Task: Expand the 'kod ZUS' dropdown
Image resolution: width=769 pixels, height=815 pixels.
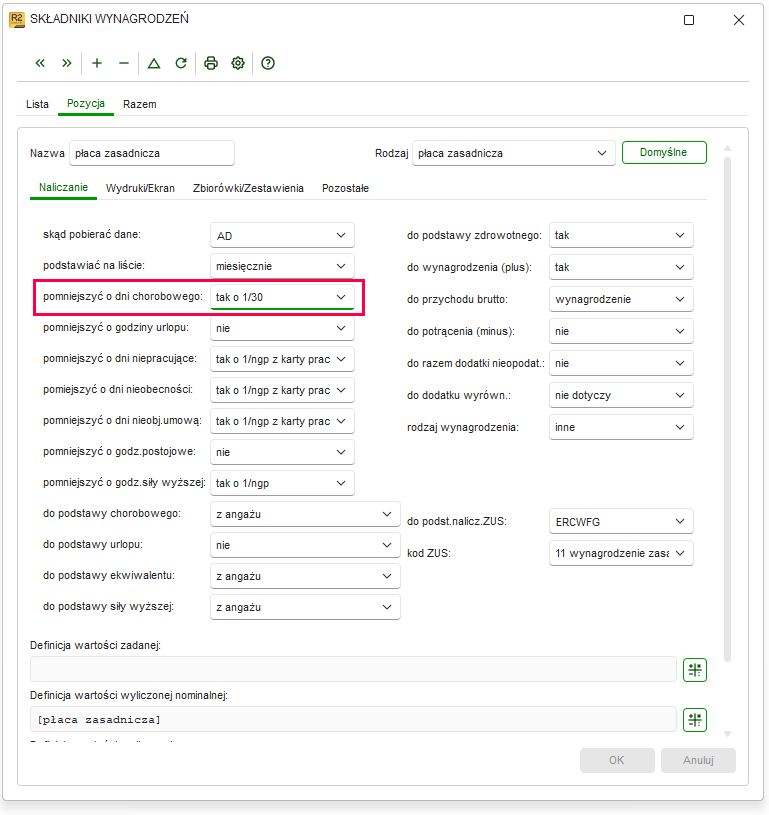Action: [621, 553]
